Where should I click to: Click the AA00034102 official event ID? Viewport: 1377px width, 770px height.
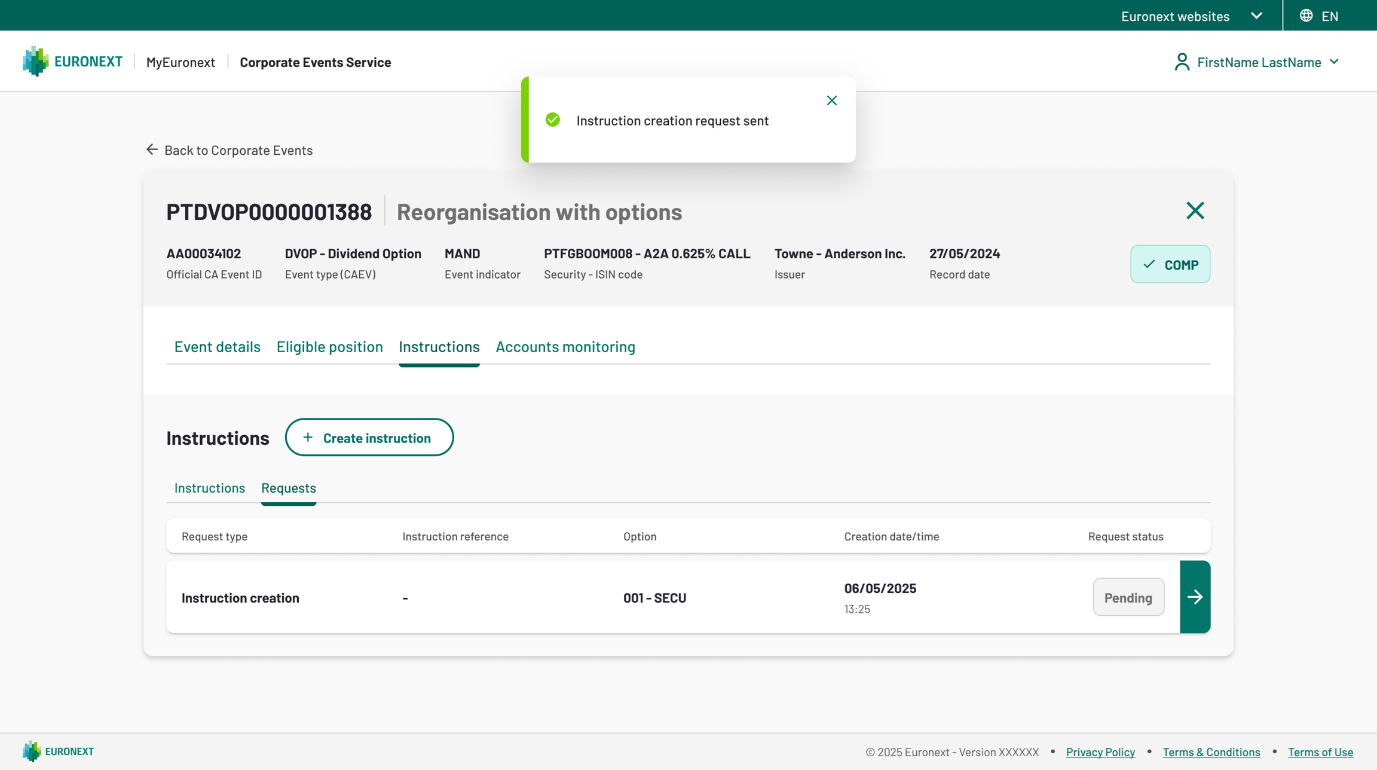[204, 254]
